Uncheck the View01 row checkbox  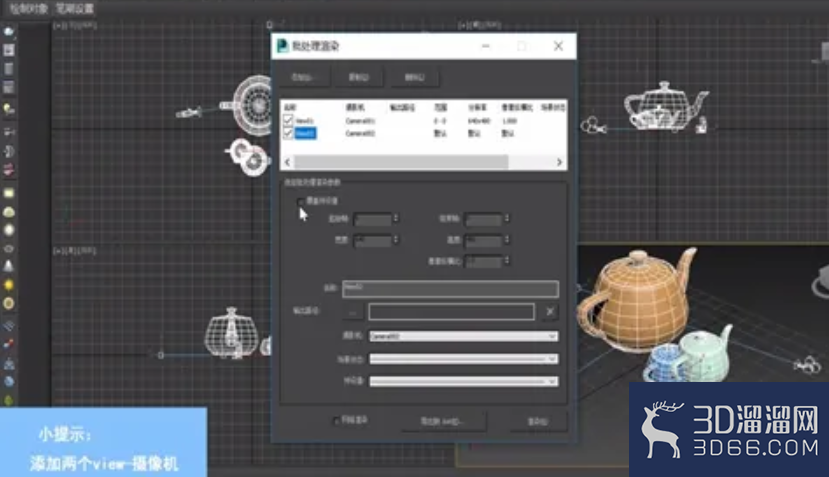pyautogui.click(x=288, y=120)
